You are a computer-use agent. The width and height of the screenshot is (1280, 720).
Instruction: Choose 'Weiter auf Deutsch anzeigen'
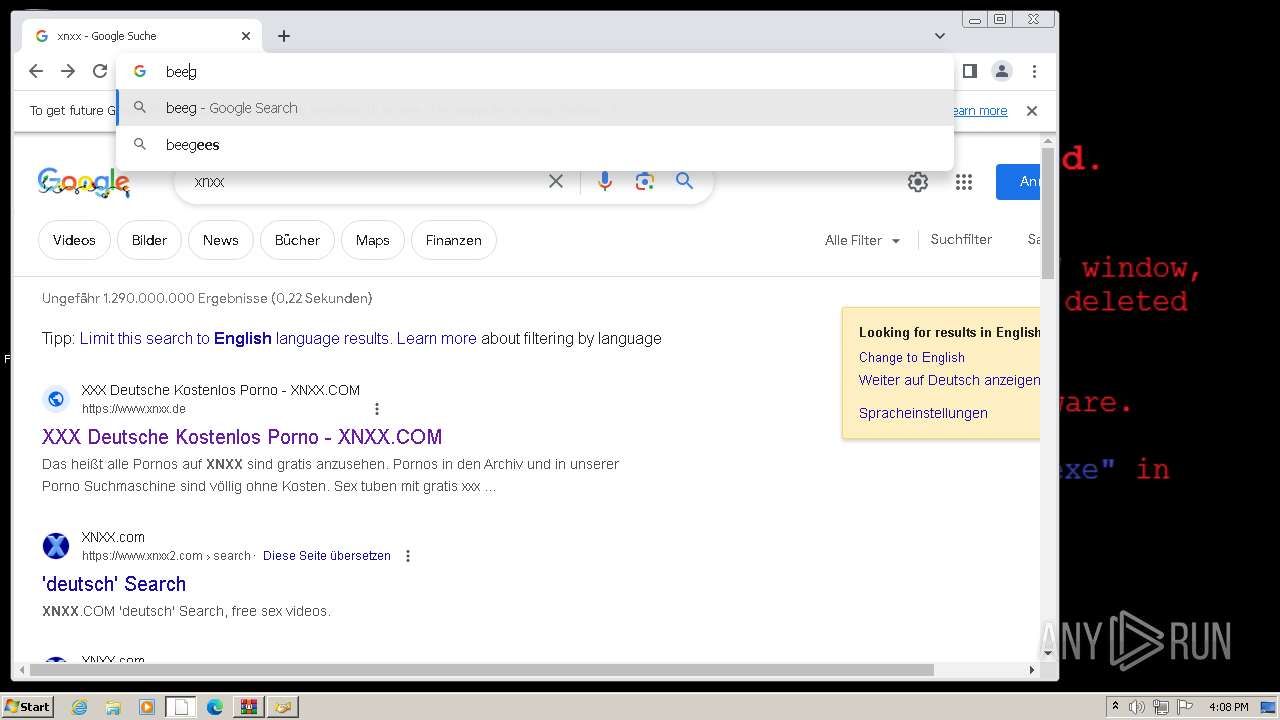(949, 380)
